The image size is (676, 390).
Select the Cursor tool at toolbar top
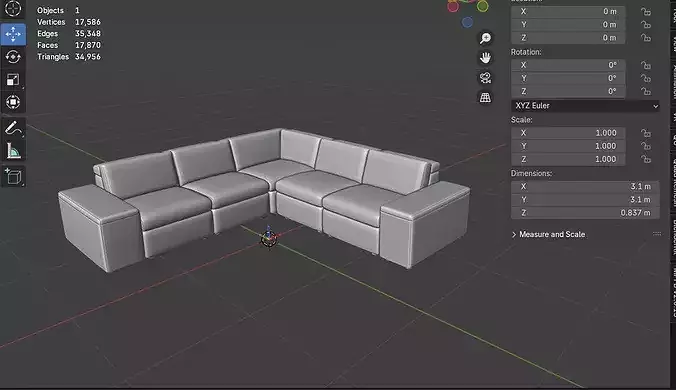pos(13,8)
